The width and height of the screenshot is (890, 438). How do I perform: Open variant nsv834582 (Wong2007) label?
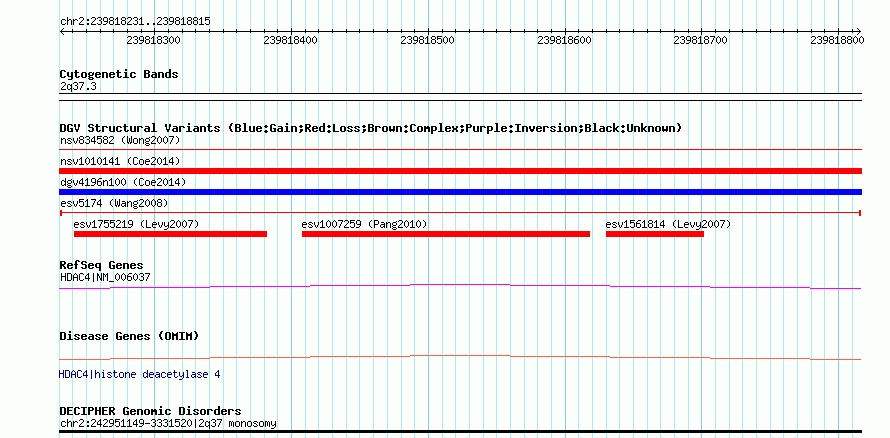120,140
